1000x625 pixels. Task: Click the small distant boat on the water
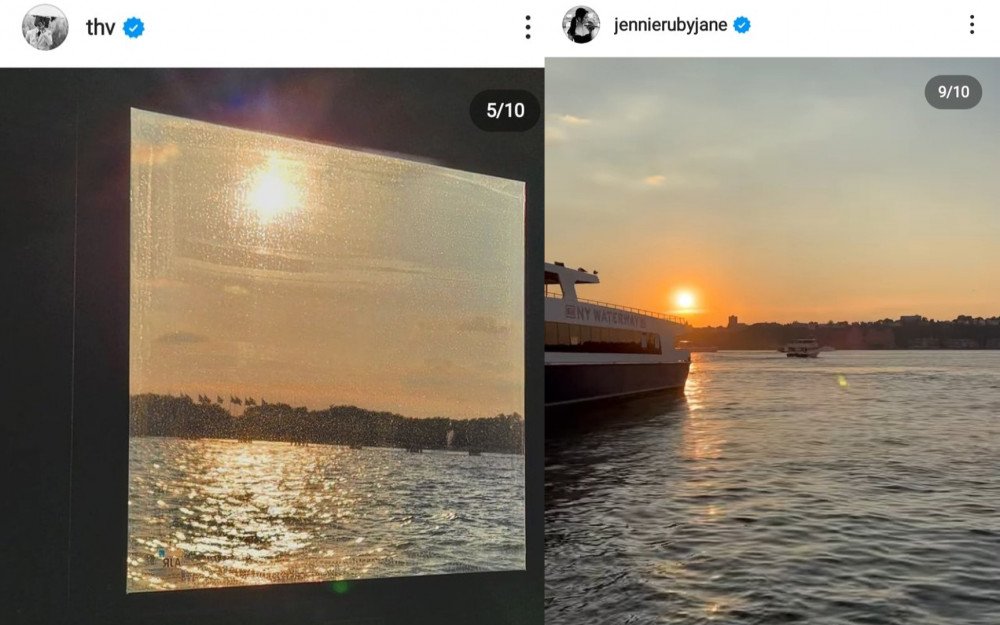(802, 348)
